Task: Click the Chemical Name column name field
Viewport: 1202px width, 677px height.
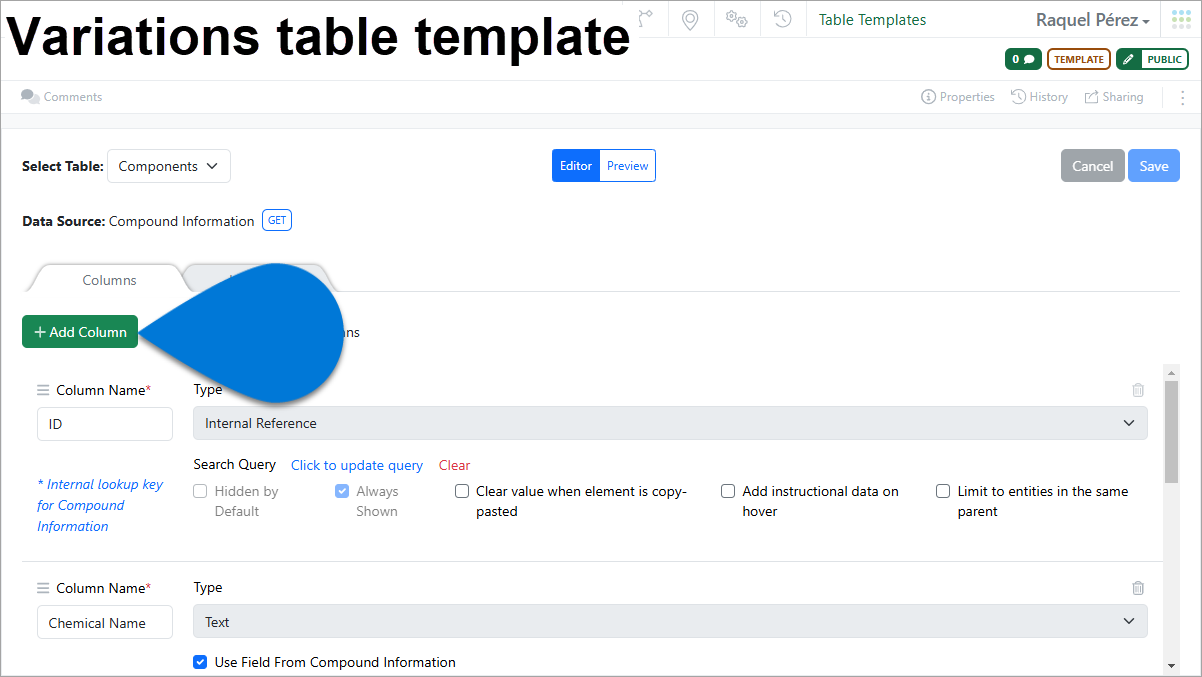Action: click(x=105, y=623)
